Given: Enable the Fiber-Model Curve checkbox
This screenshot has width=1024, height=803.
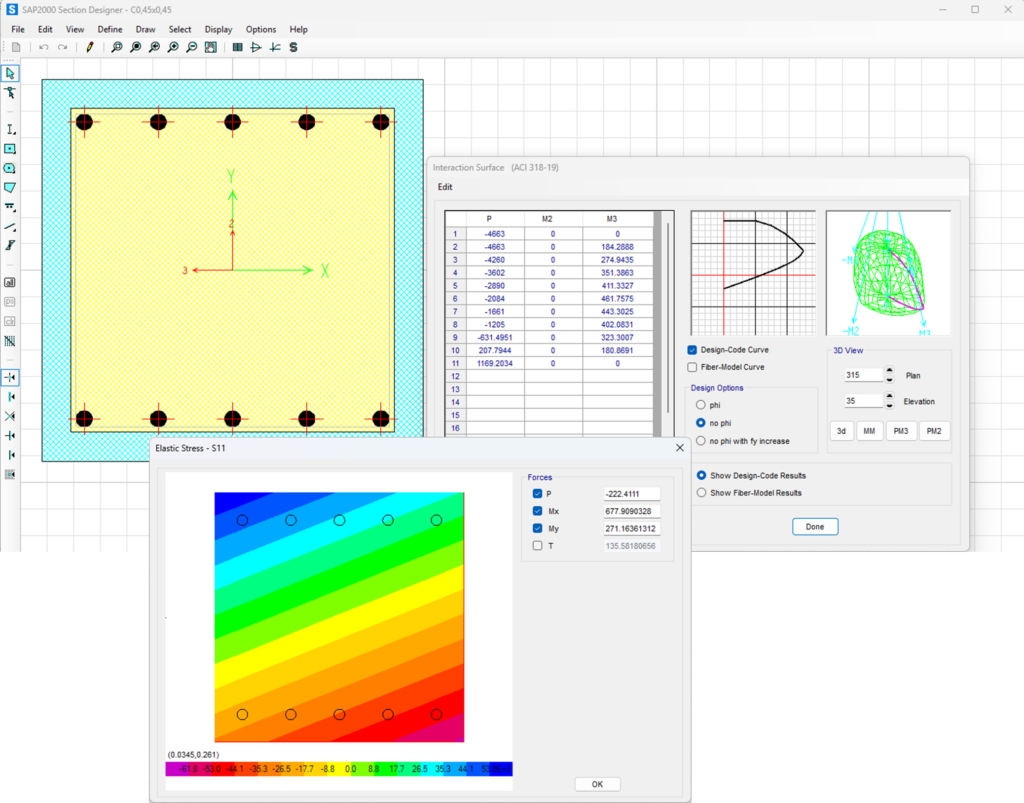Looking at the screenshot, I should point(691,367).
